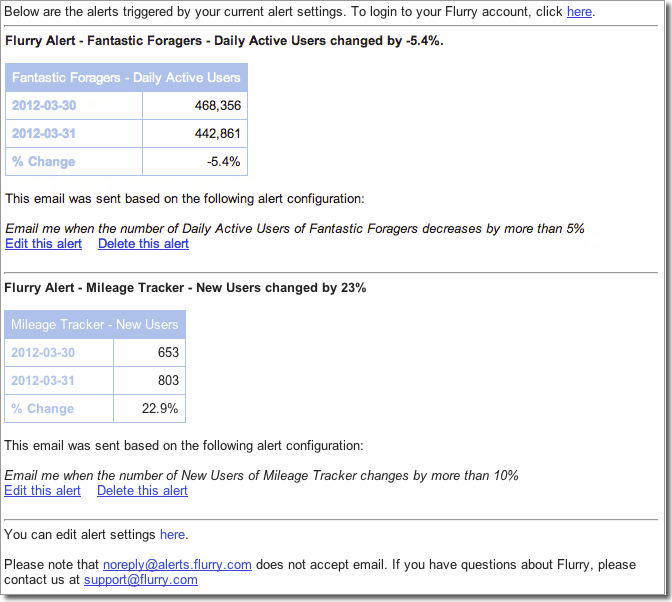This screenshot has width=672, height=602.
Task: Open alert settings via the "here" link
Action: (x=172, y=535)
